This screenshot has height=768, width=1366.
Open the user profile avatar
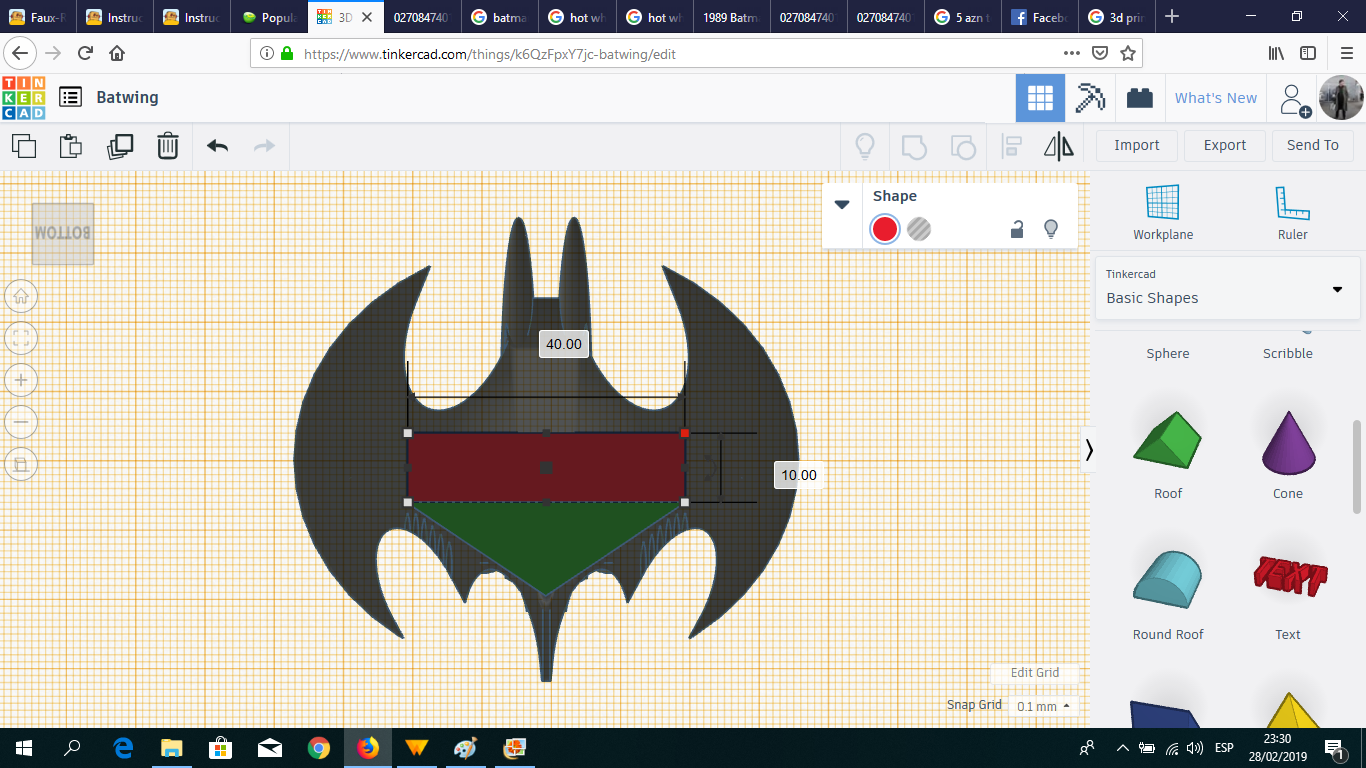click(x=1341, y=98)
